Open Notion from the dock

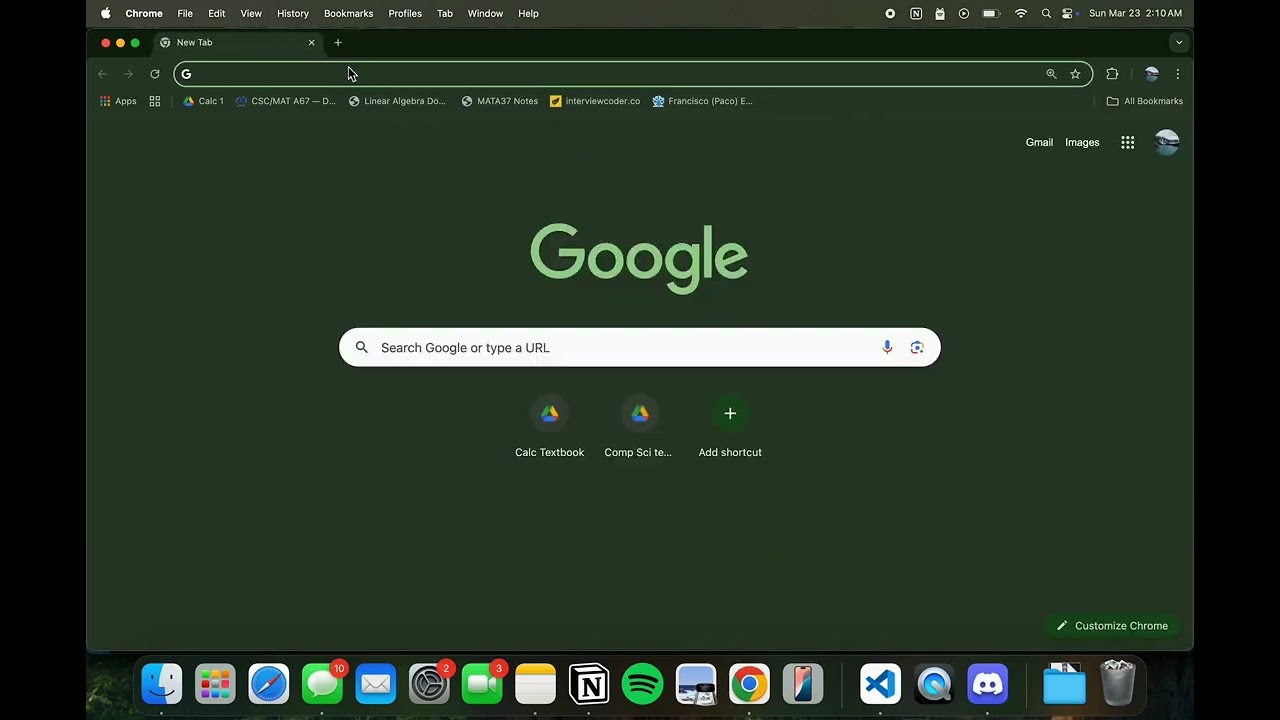(589, 685)
